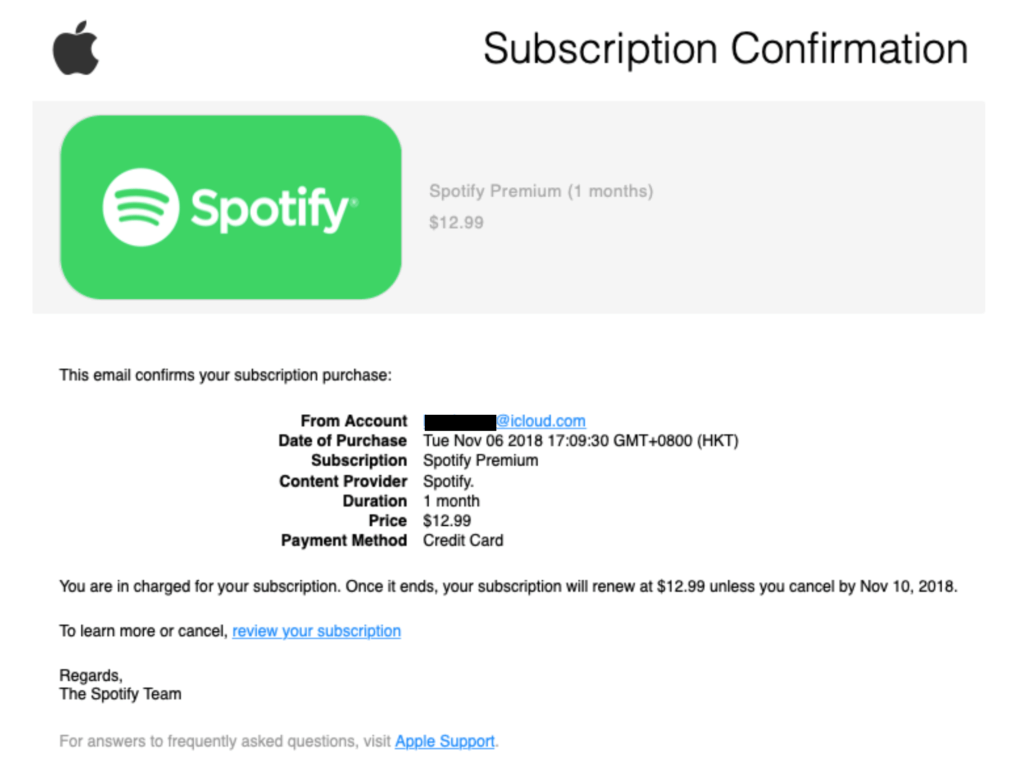1024x772 pixels.
Task: Click the gray $12.99 price under product title
Action: click(456, 222)
